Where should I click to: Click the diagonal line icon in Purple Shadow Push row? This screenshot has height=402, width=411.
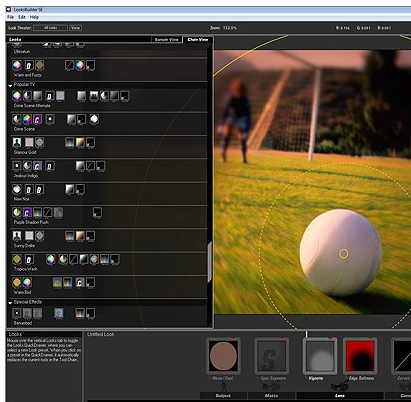coord(48,212)
